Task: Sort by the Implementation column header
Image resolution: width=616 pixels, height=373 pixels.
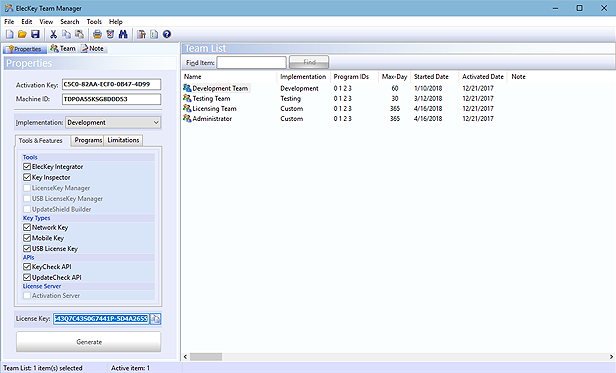Action: 303,77
